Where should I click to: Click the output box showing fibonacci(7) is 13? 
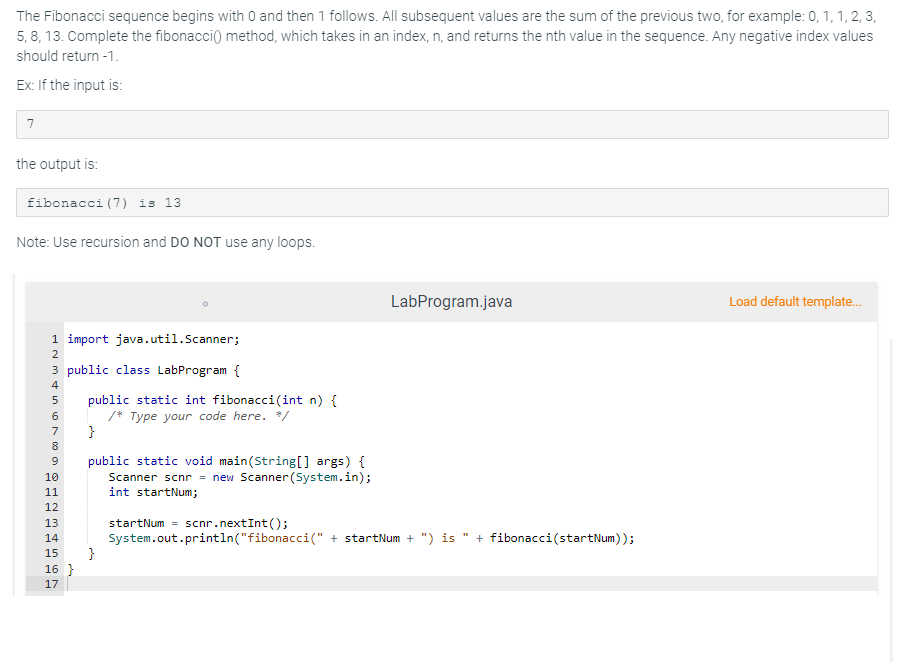(x=450, y=202)
